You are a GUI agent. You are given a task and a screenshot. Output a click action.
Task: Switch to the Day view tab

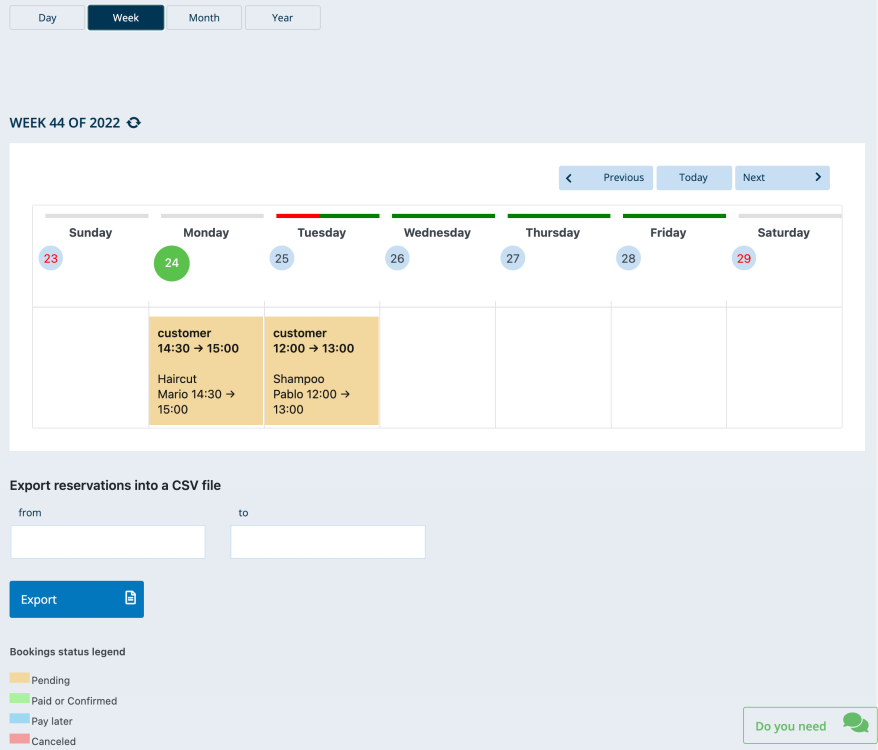click(46, 17)
